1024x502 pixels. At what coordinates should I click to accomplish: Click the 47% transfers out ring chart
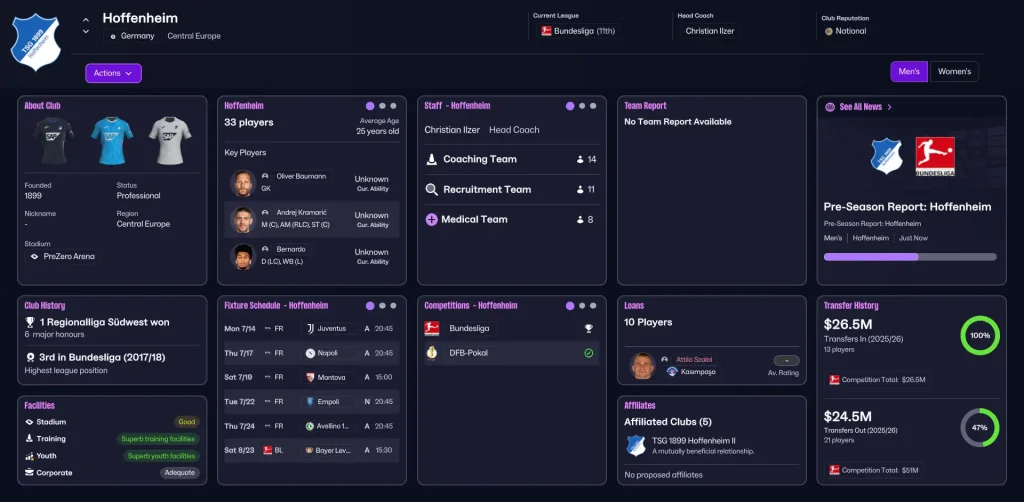pos(980,428)
